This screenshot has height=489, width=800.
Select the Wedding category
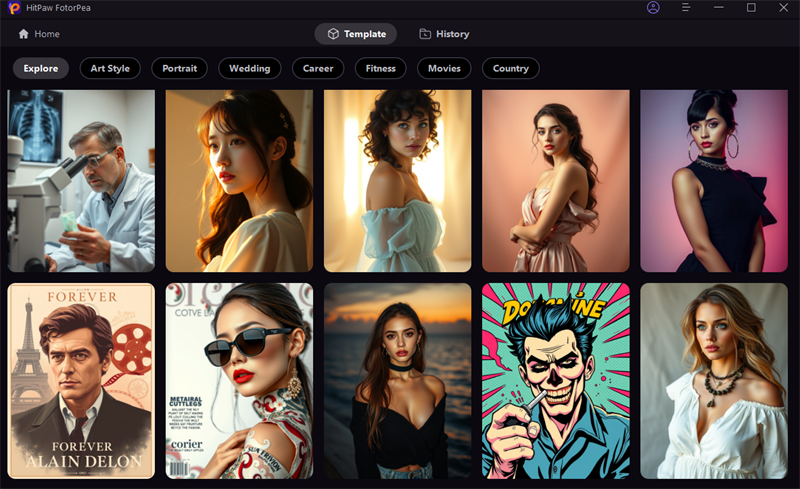[249, 68]
